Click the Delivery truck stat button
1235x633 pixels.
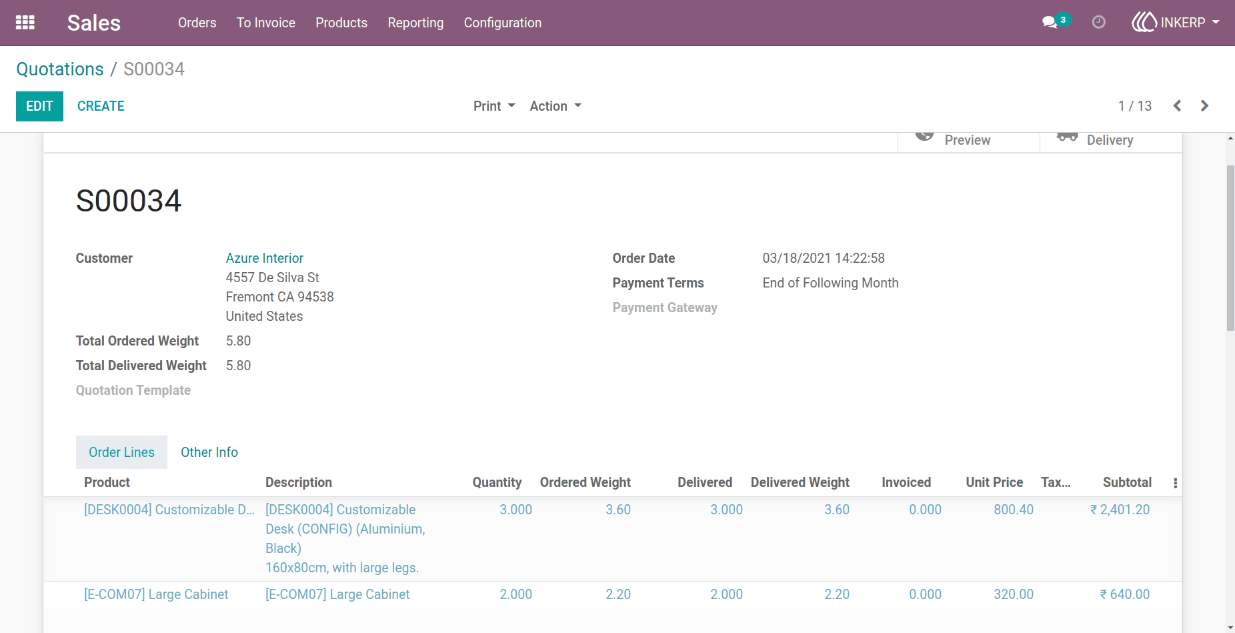(x=1111, y=140)
